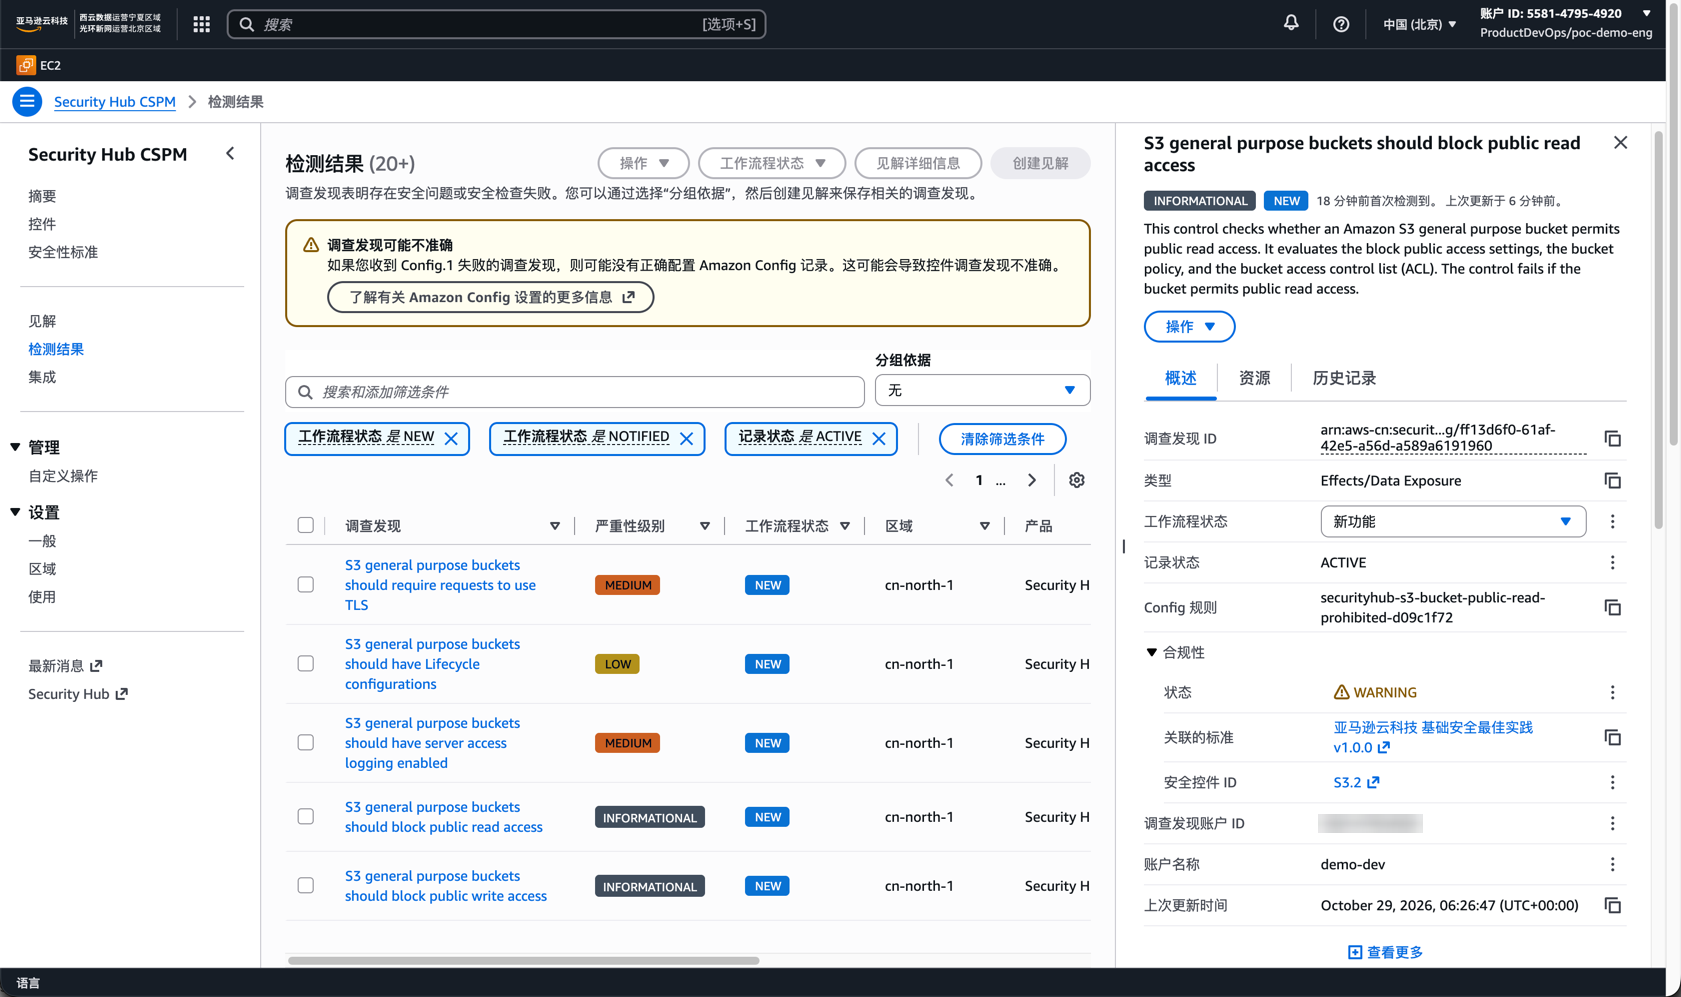Open options menu for 记录状态 ACTIVE
This screenshot has width=1681, height=997.
[1613, 563]
